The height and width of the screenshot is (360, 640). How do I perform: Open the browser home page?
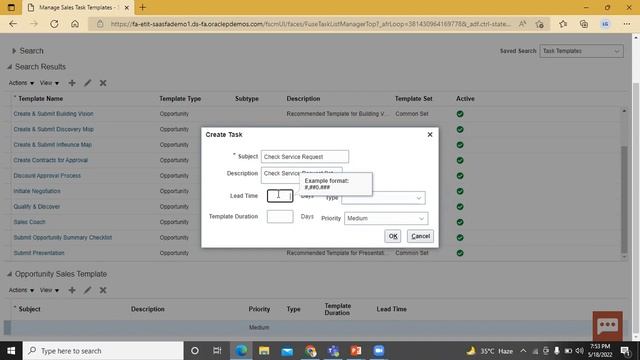(x=75, y=24)
